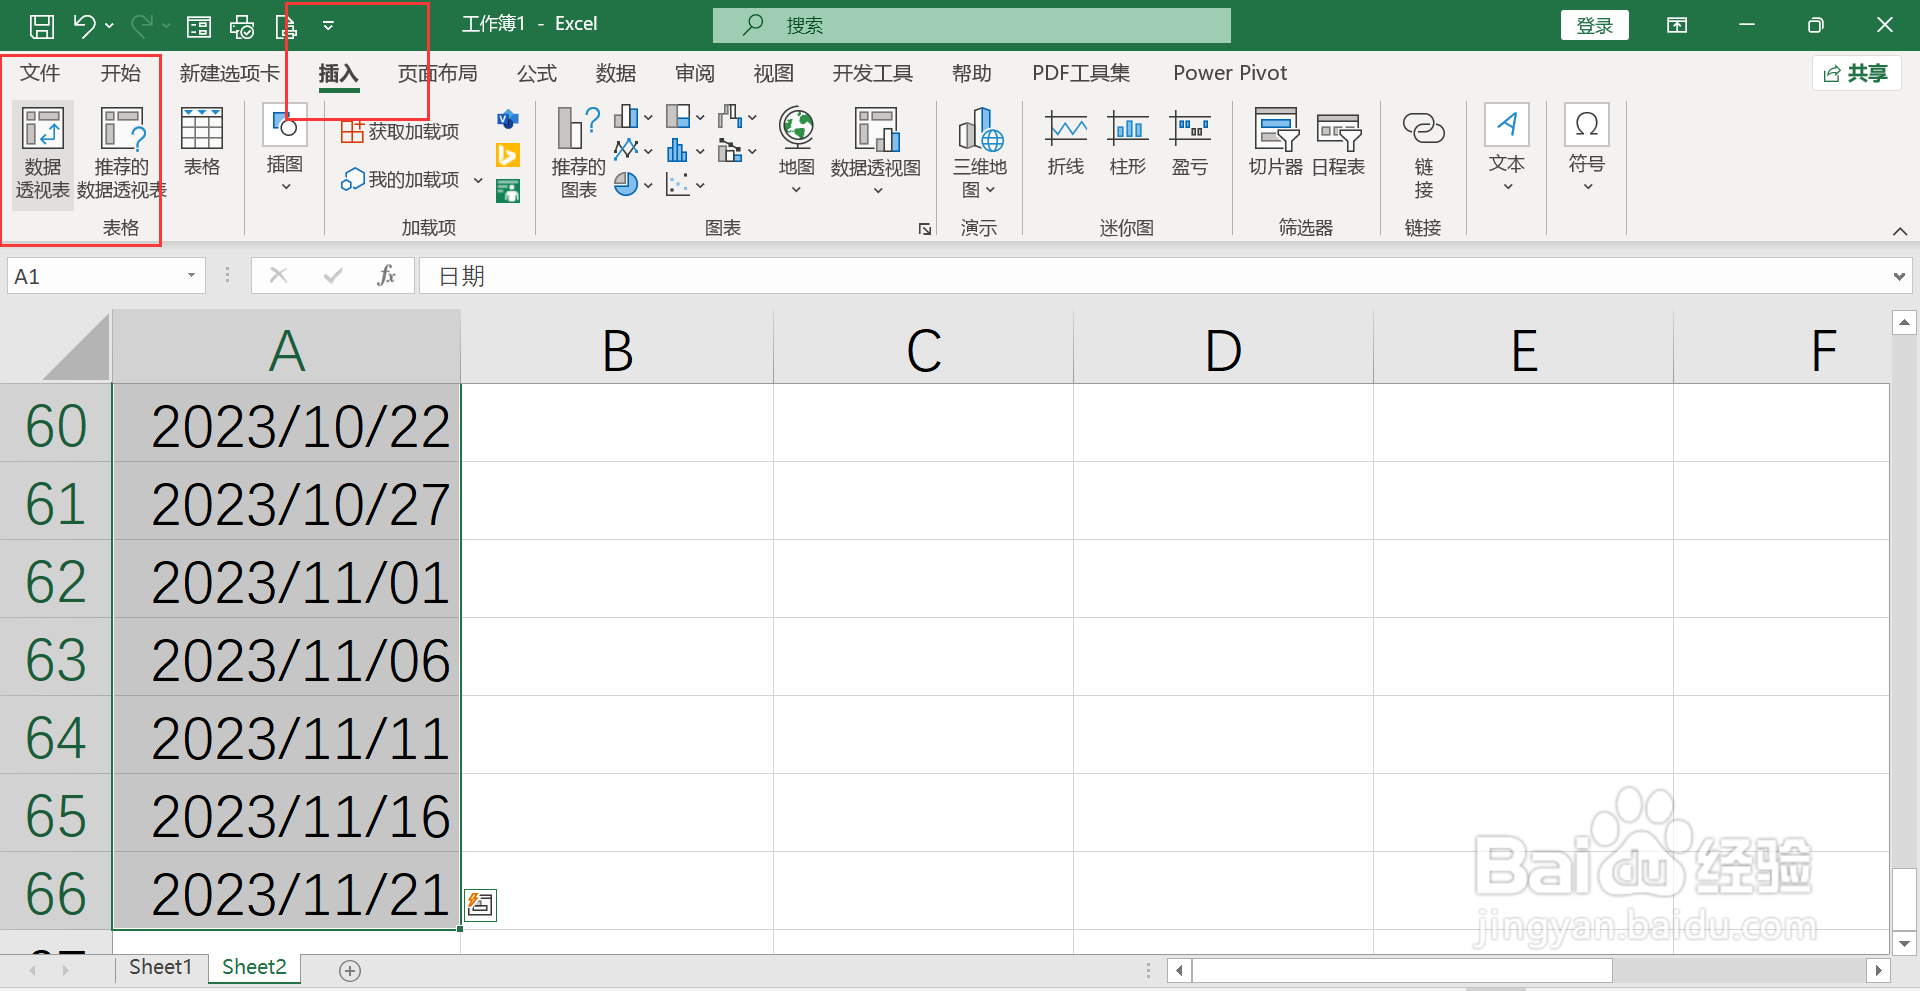The height and width of the screenshot is (991, 1920).
Task: Click the 推荐的图表 recommended charts button
Action: pyautogui.click(x=578, y=153)
